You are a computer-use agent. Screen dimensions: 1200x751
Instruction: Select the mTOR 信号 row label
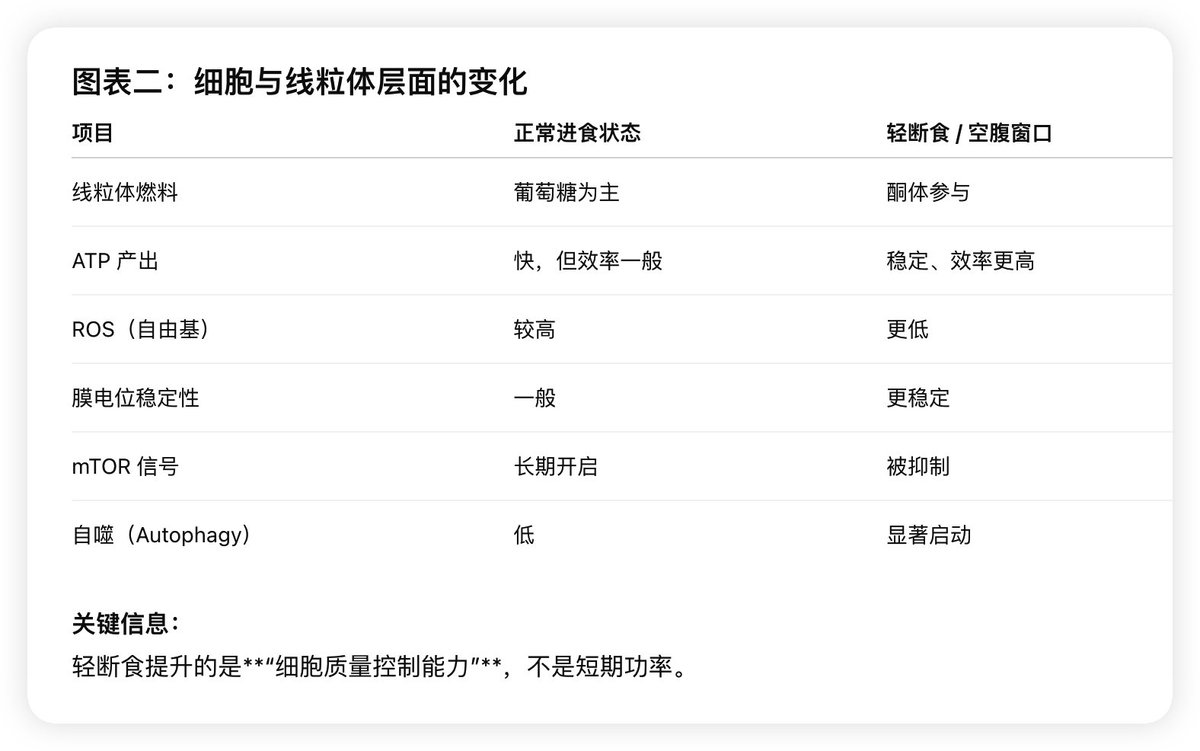[x=125, y=466]
